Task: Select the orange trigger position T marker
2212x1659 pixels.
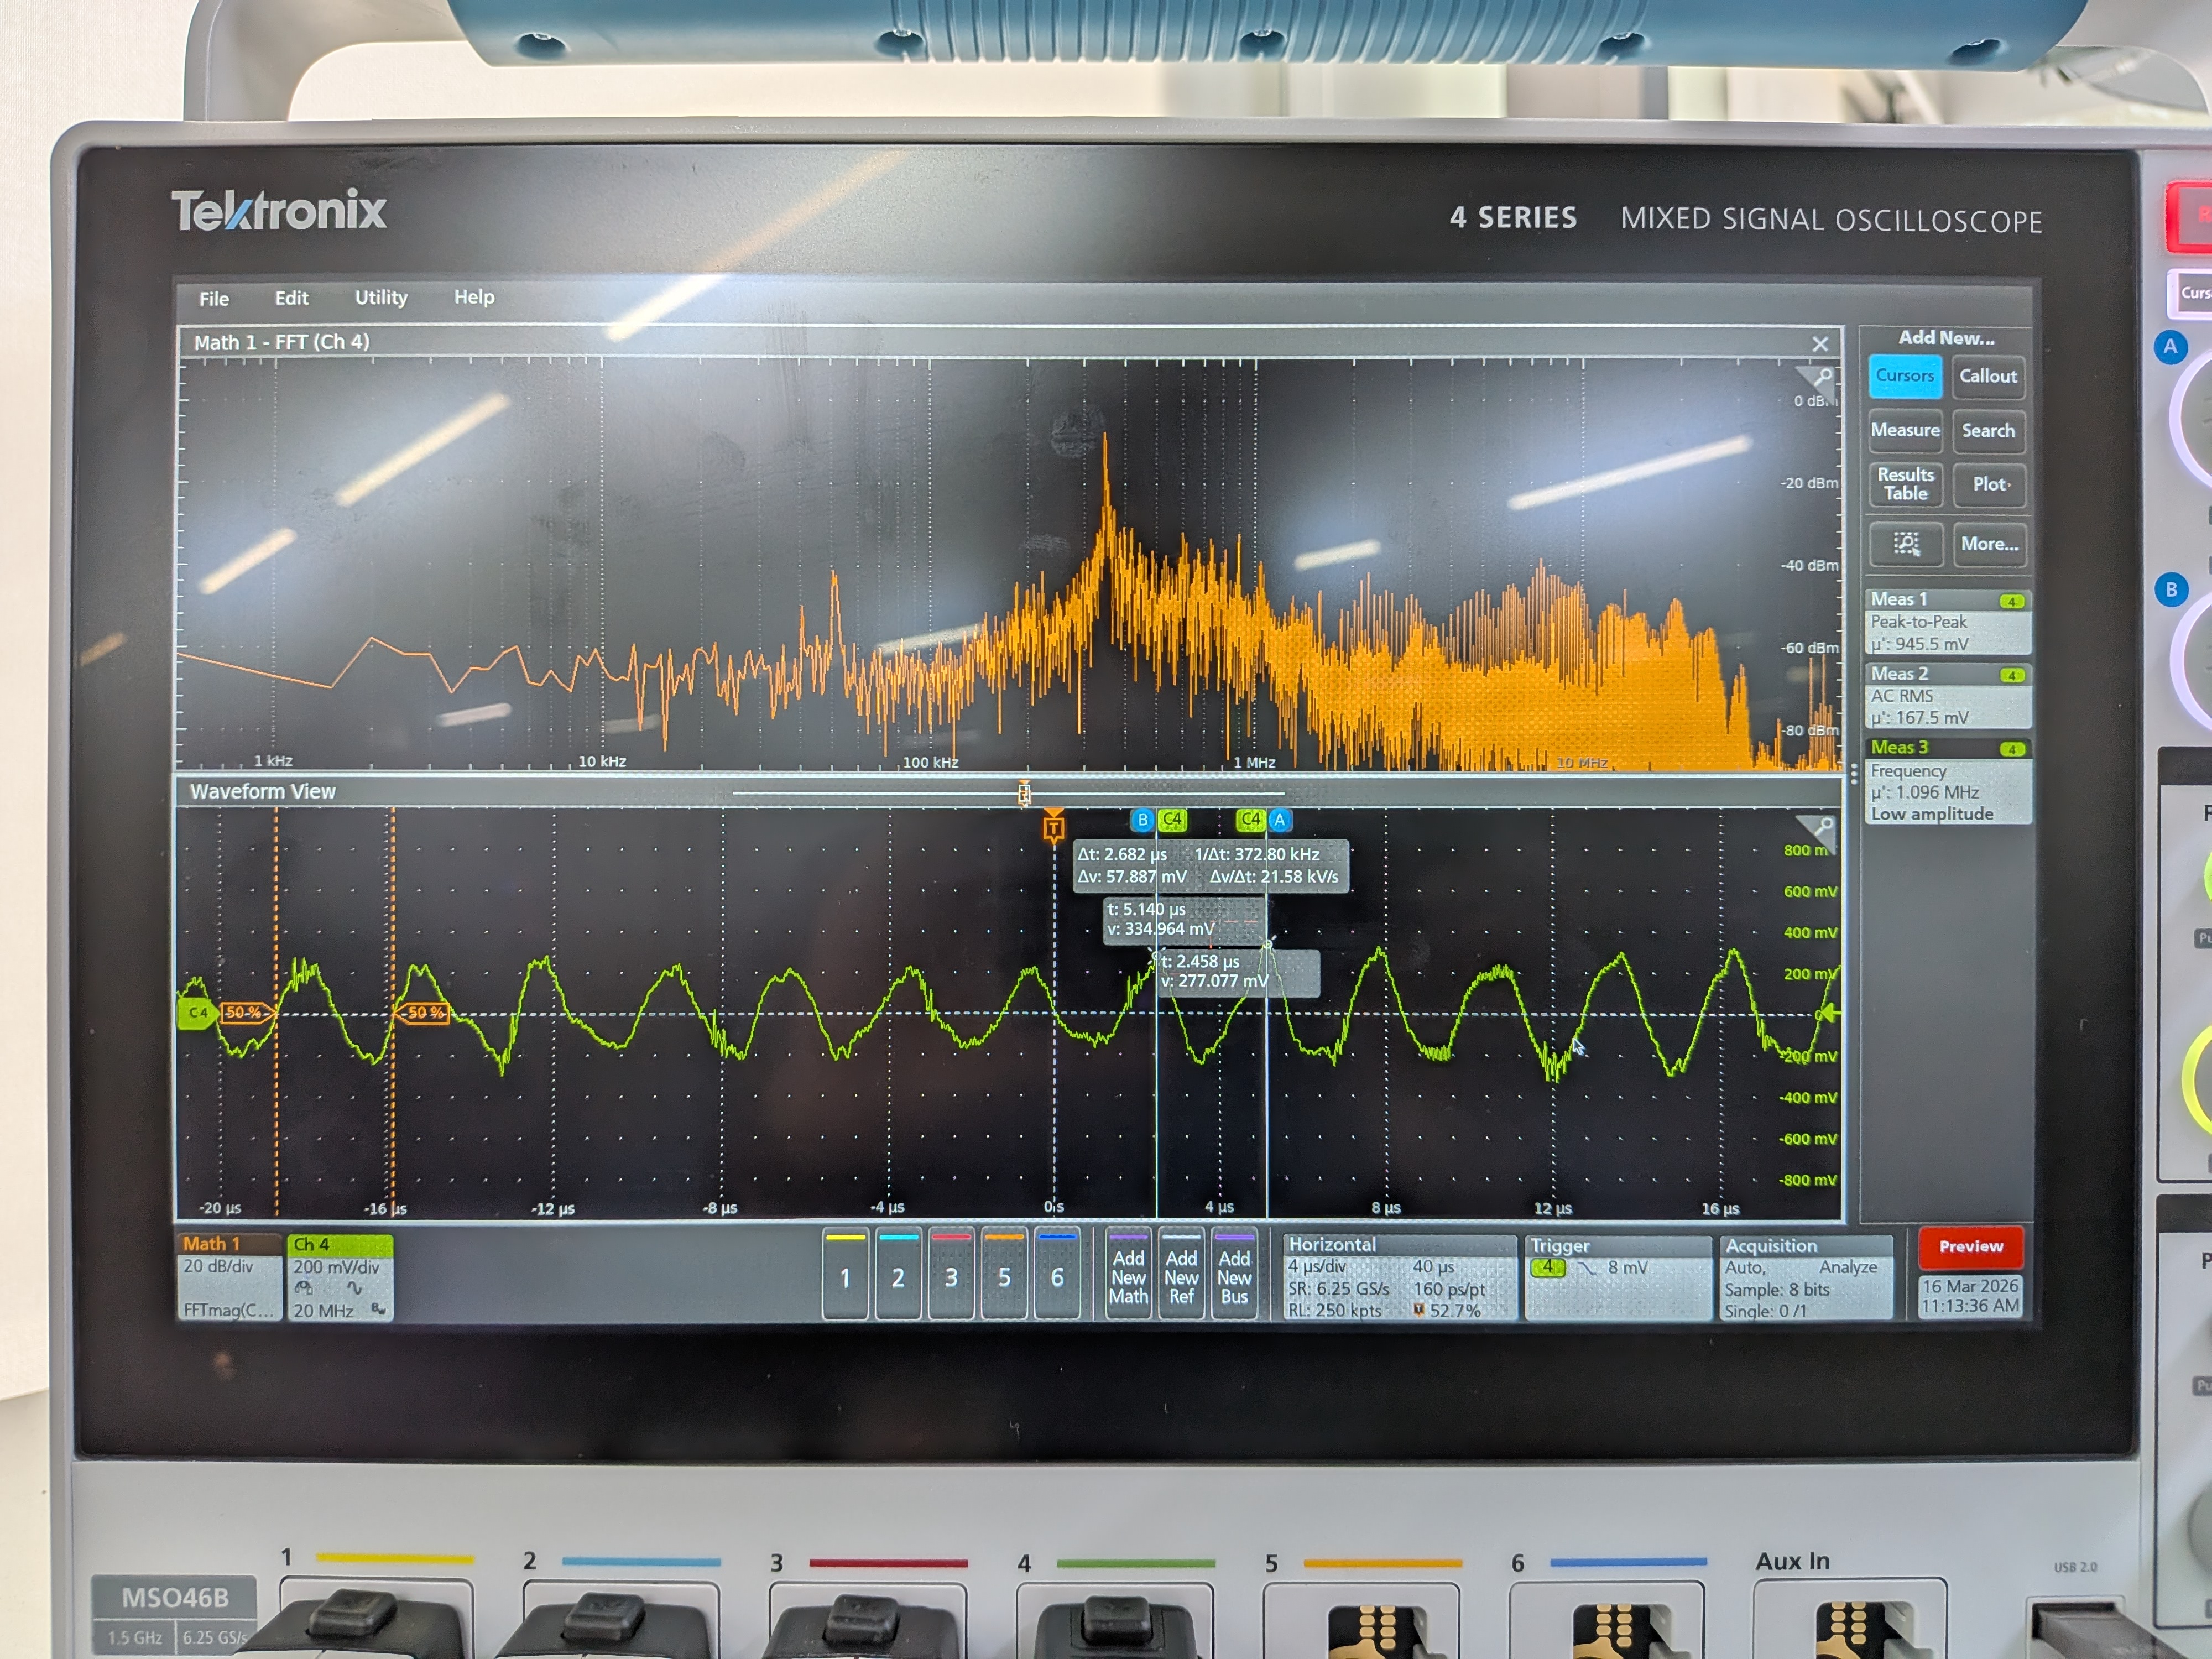Action: [x=1053, y=827]
